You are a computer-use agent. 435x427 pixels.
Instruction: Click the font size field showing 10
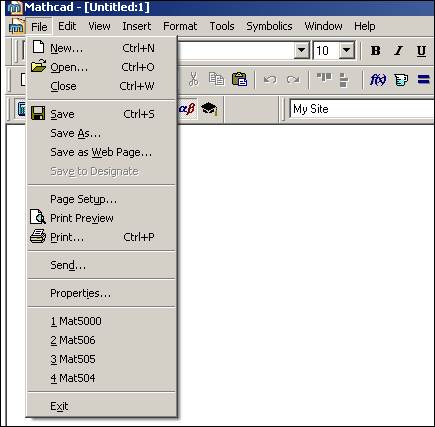pyautogui.click(x=326, y=51)
